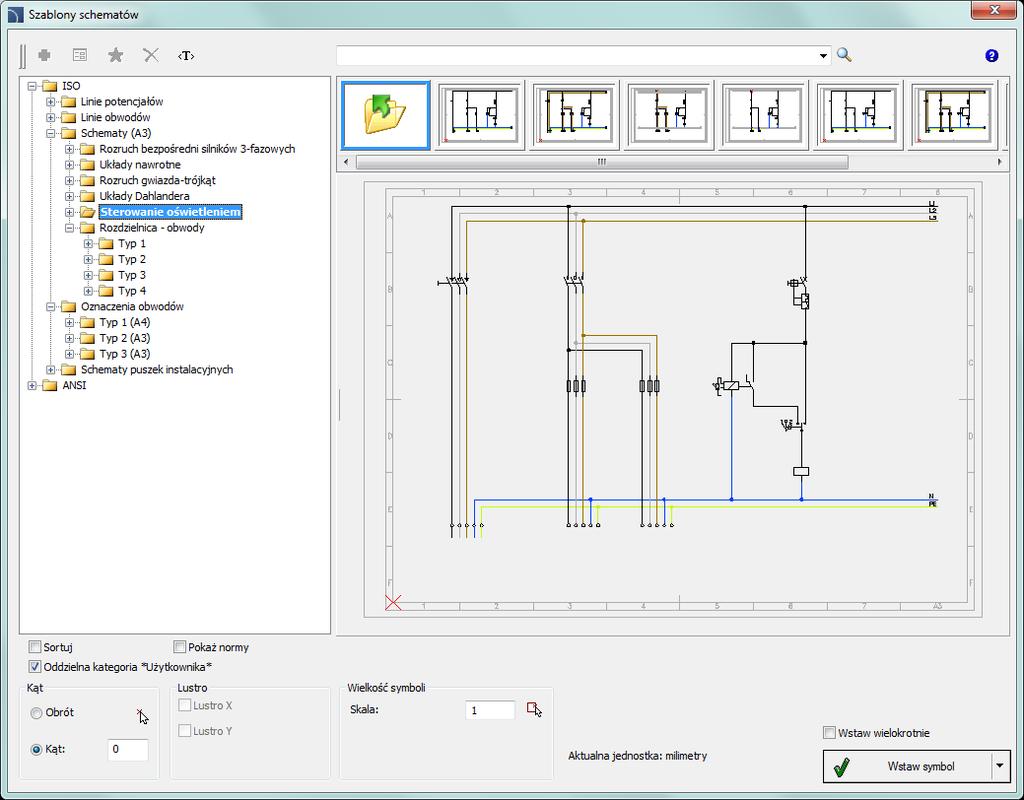The height and width of the screenshot is (800, 1024).
Task: Select the Kąt radio button
Action: point(37,750)
